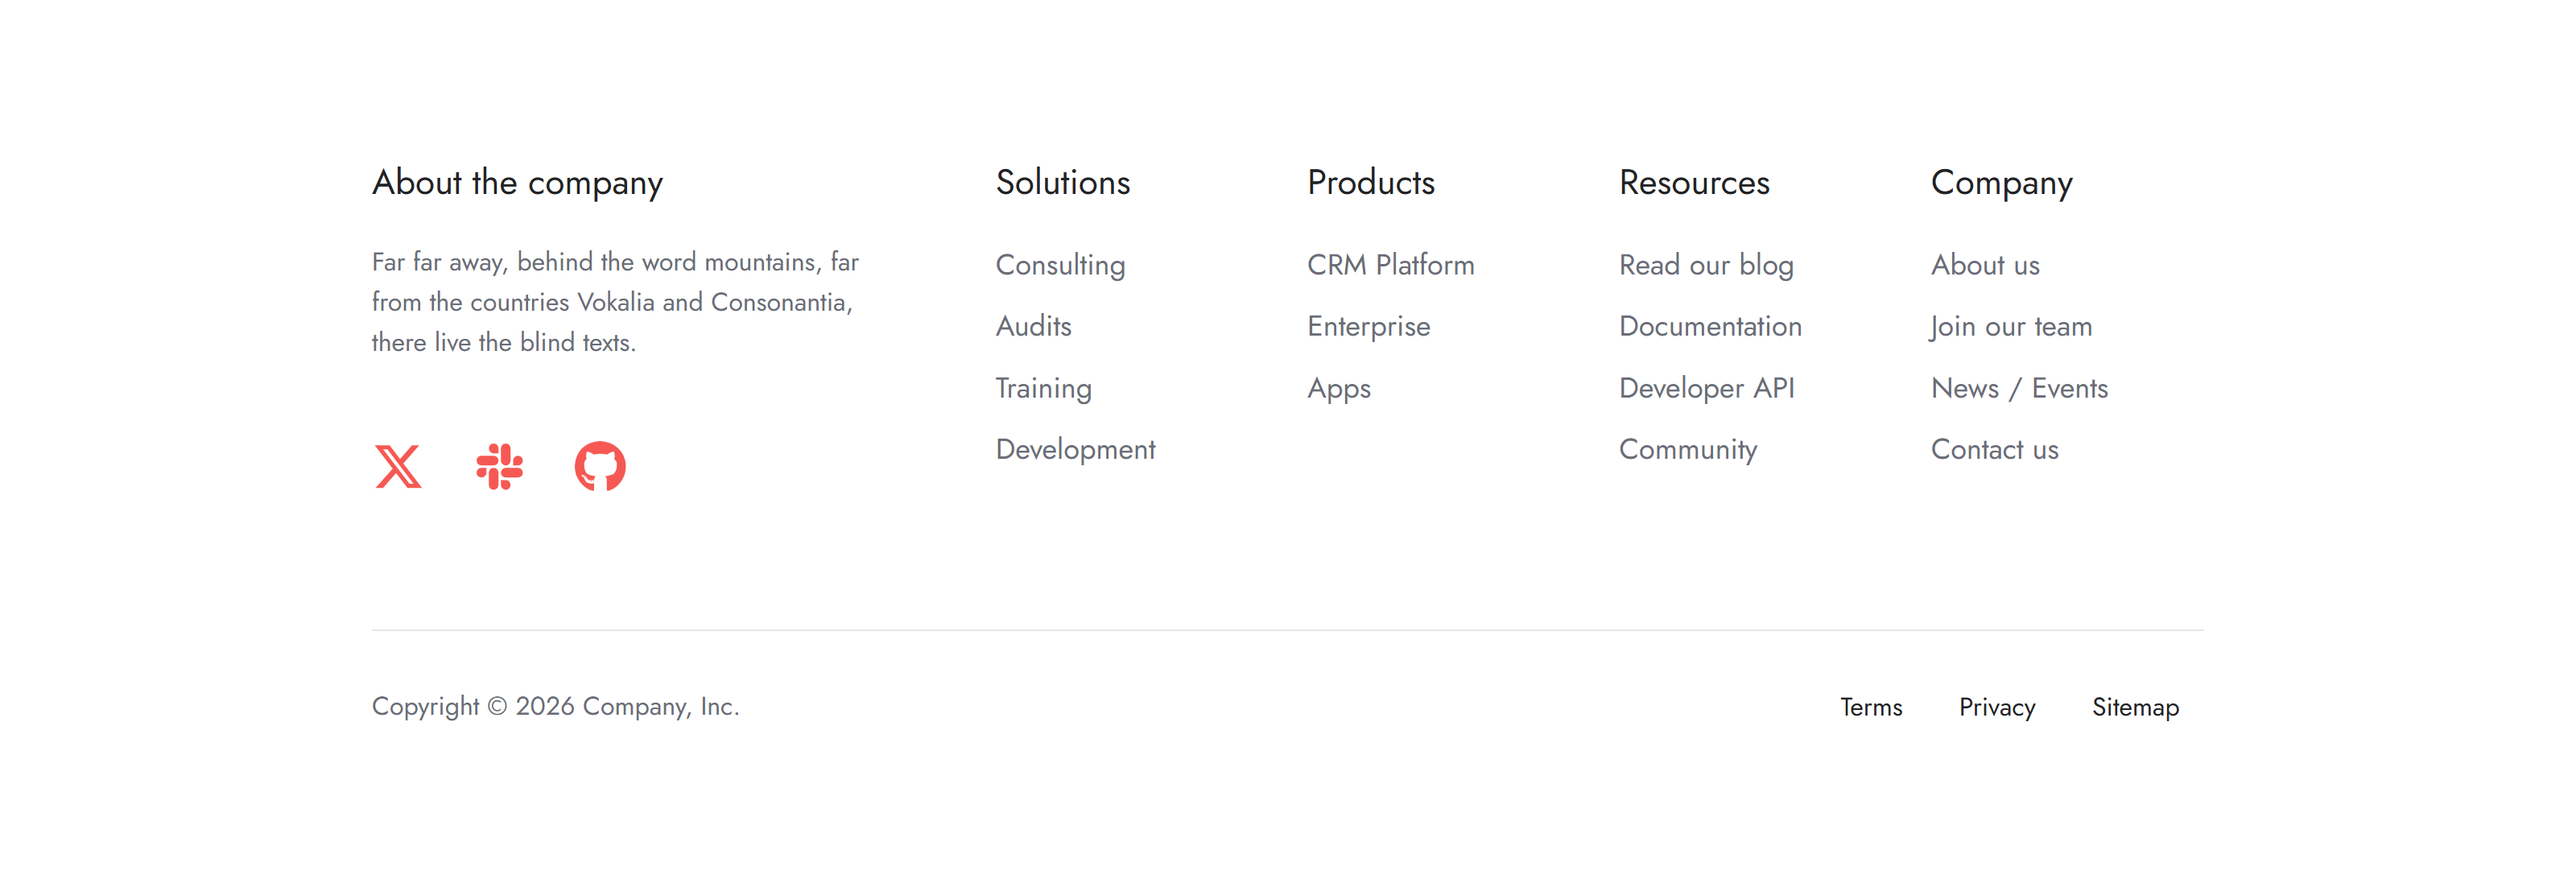Click the Apps link
The width and height of the screenshot is (2576, 887).
pos(1338,388)
